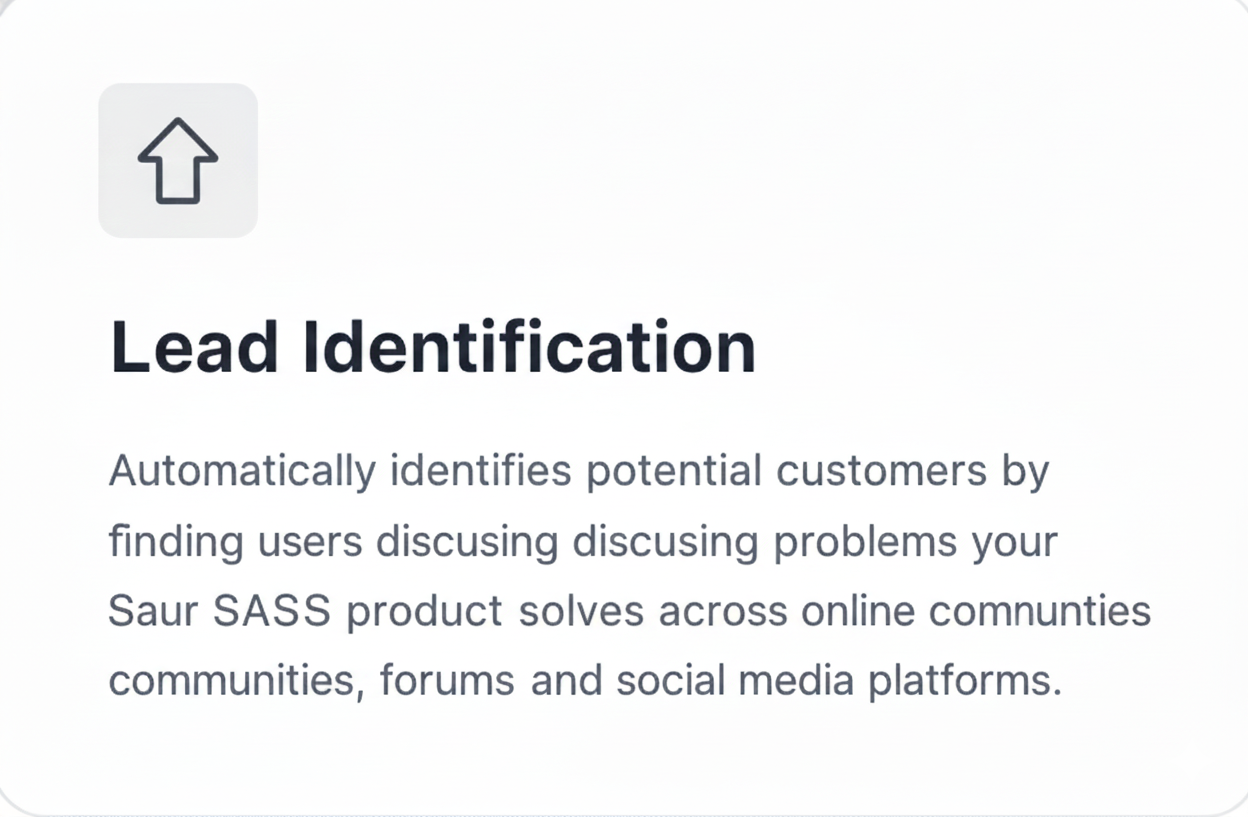Image resolution: width=1248 pixels, height=817 pixels.
Task: Select the word Identification in the title
Action: [527, 348]
